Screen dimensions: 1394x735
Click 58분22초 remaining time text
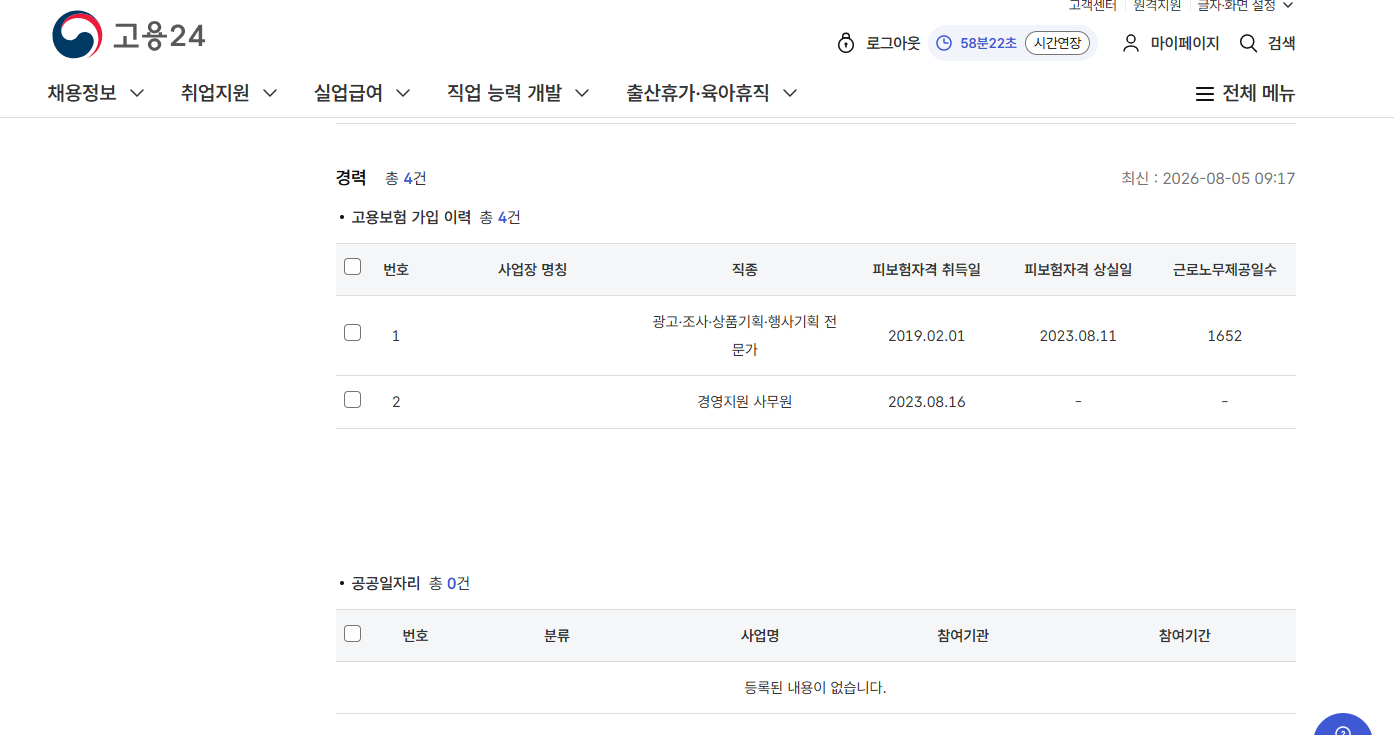pyautogui.click(x=988, y=43)
